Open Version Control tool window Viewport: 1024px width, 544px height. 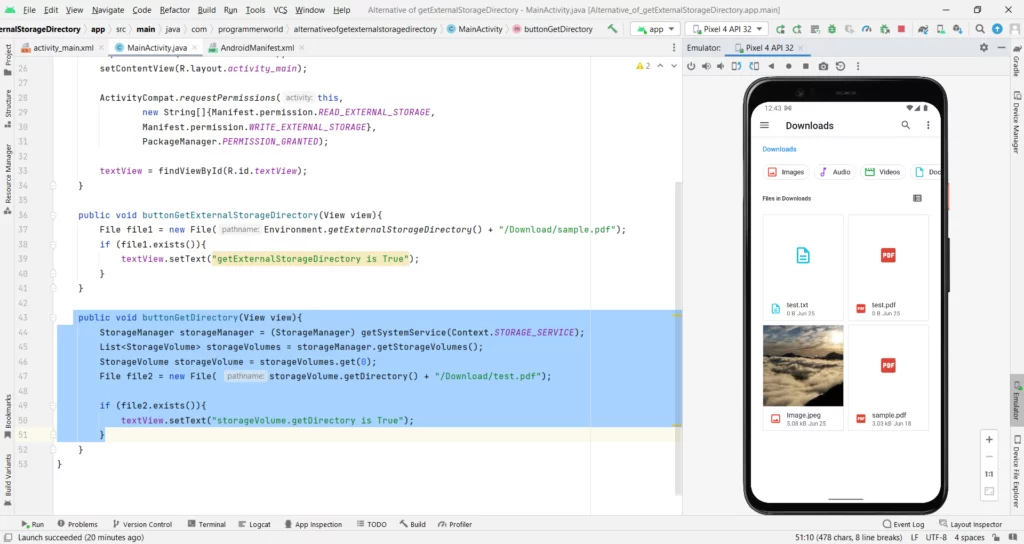coord(142,524)
